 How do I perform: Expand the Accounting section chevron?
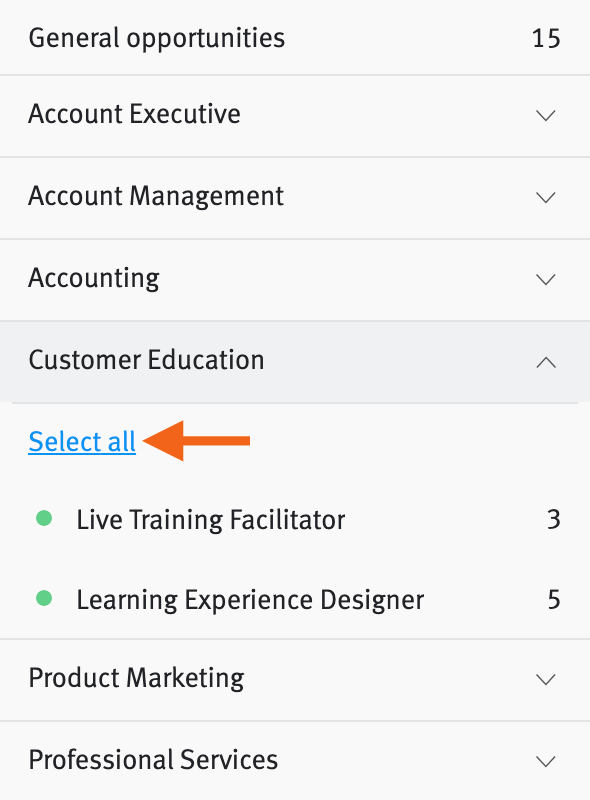click(x=546, y=280)
